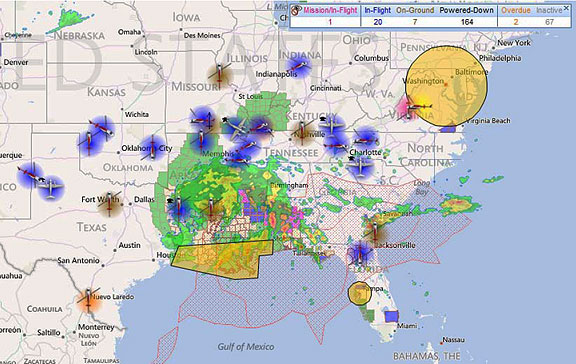Click the small yellow circle near Tampa
The image size is (576, 364).
360,293
